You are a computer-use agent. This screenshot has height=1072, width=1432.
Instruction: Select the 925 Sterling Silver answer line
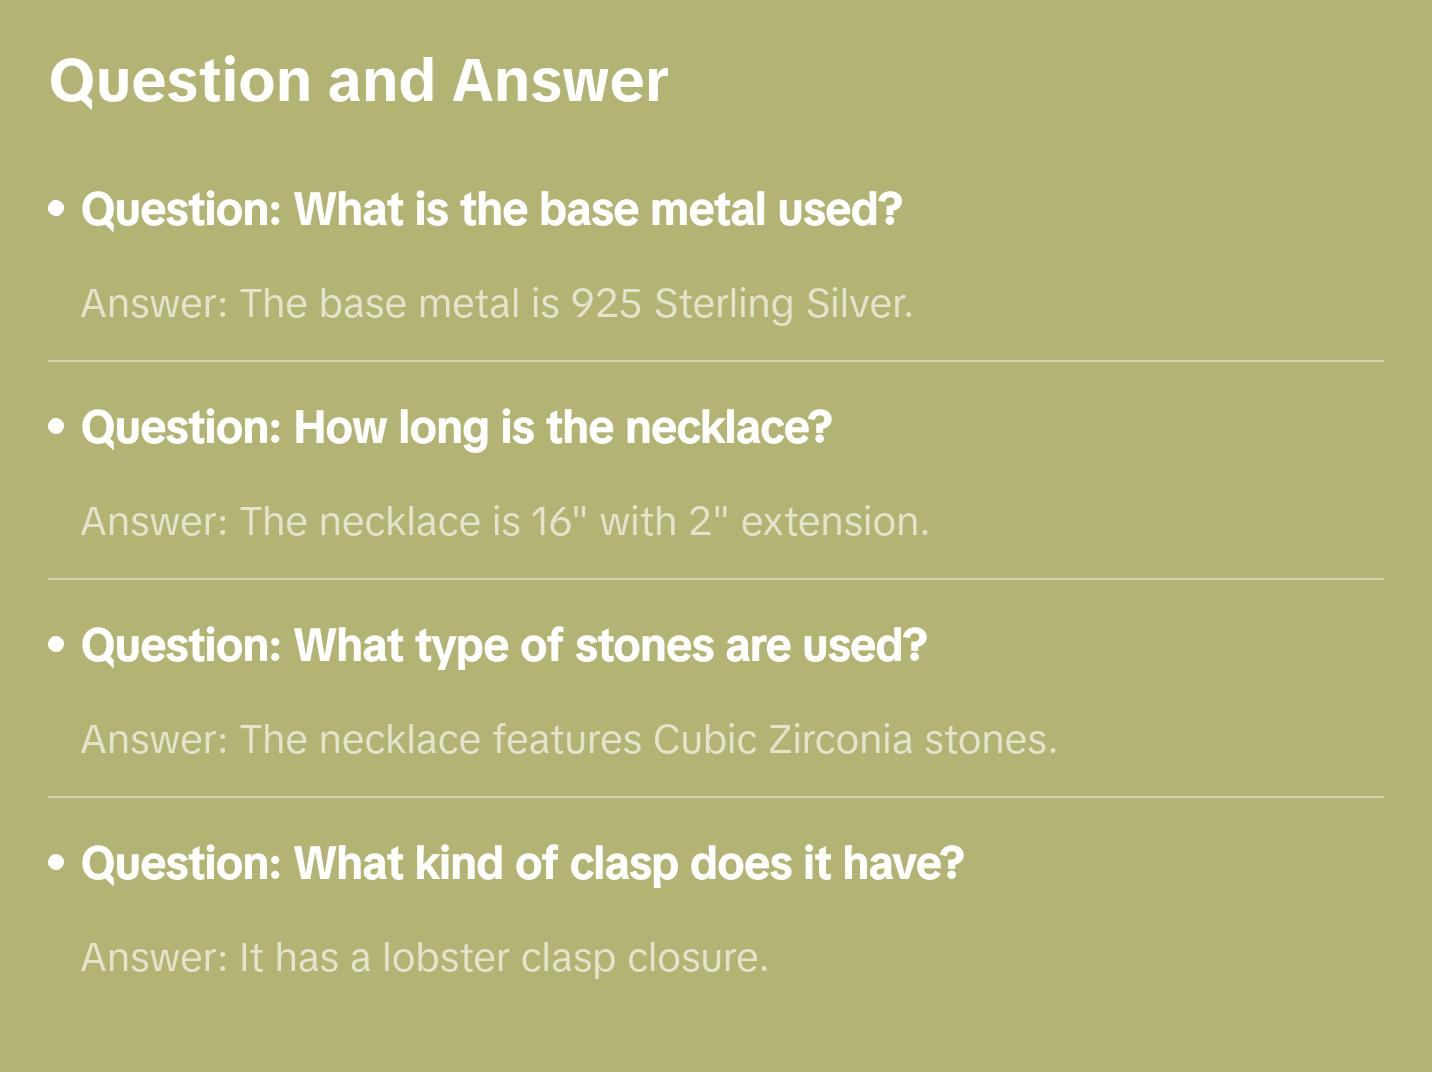coord(496,304)
